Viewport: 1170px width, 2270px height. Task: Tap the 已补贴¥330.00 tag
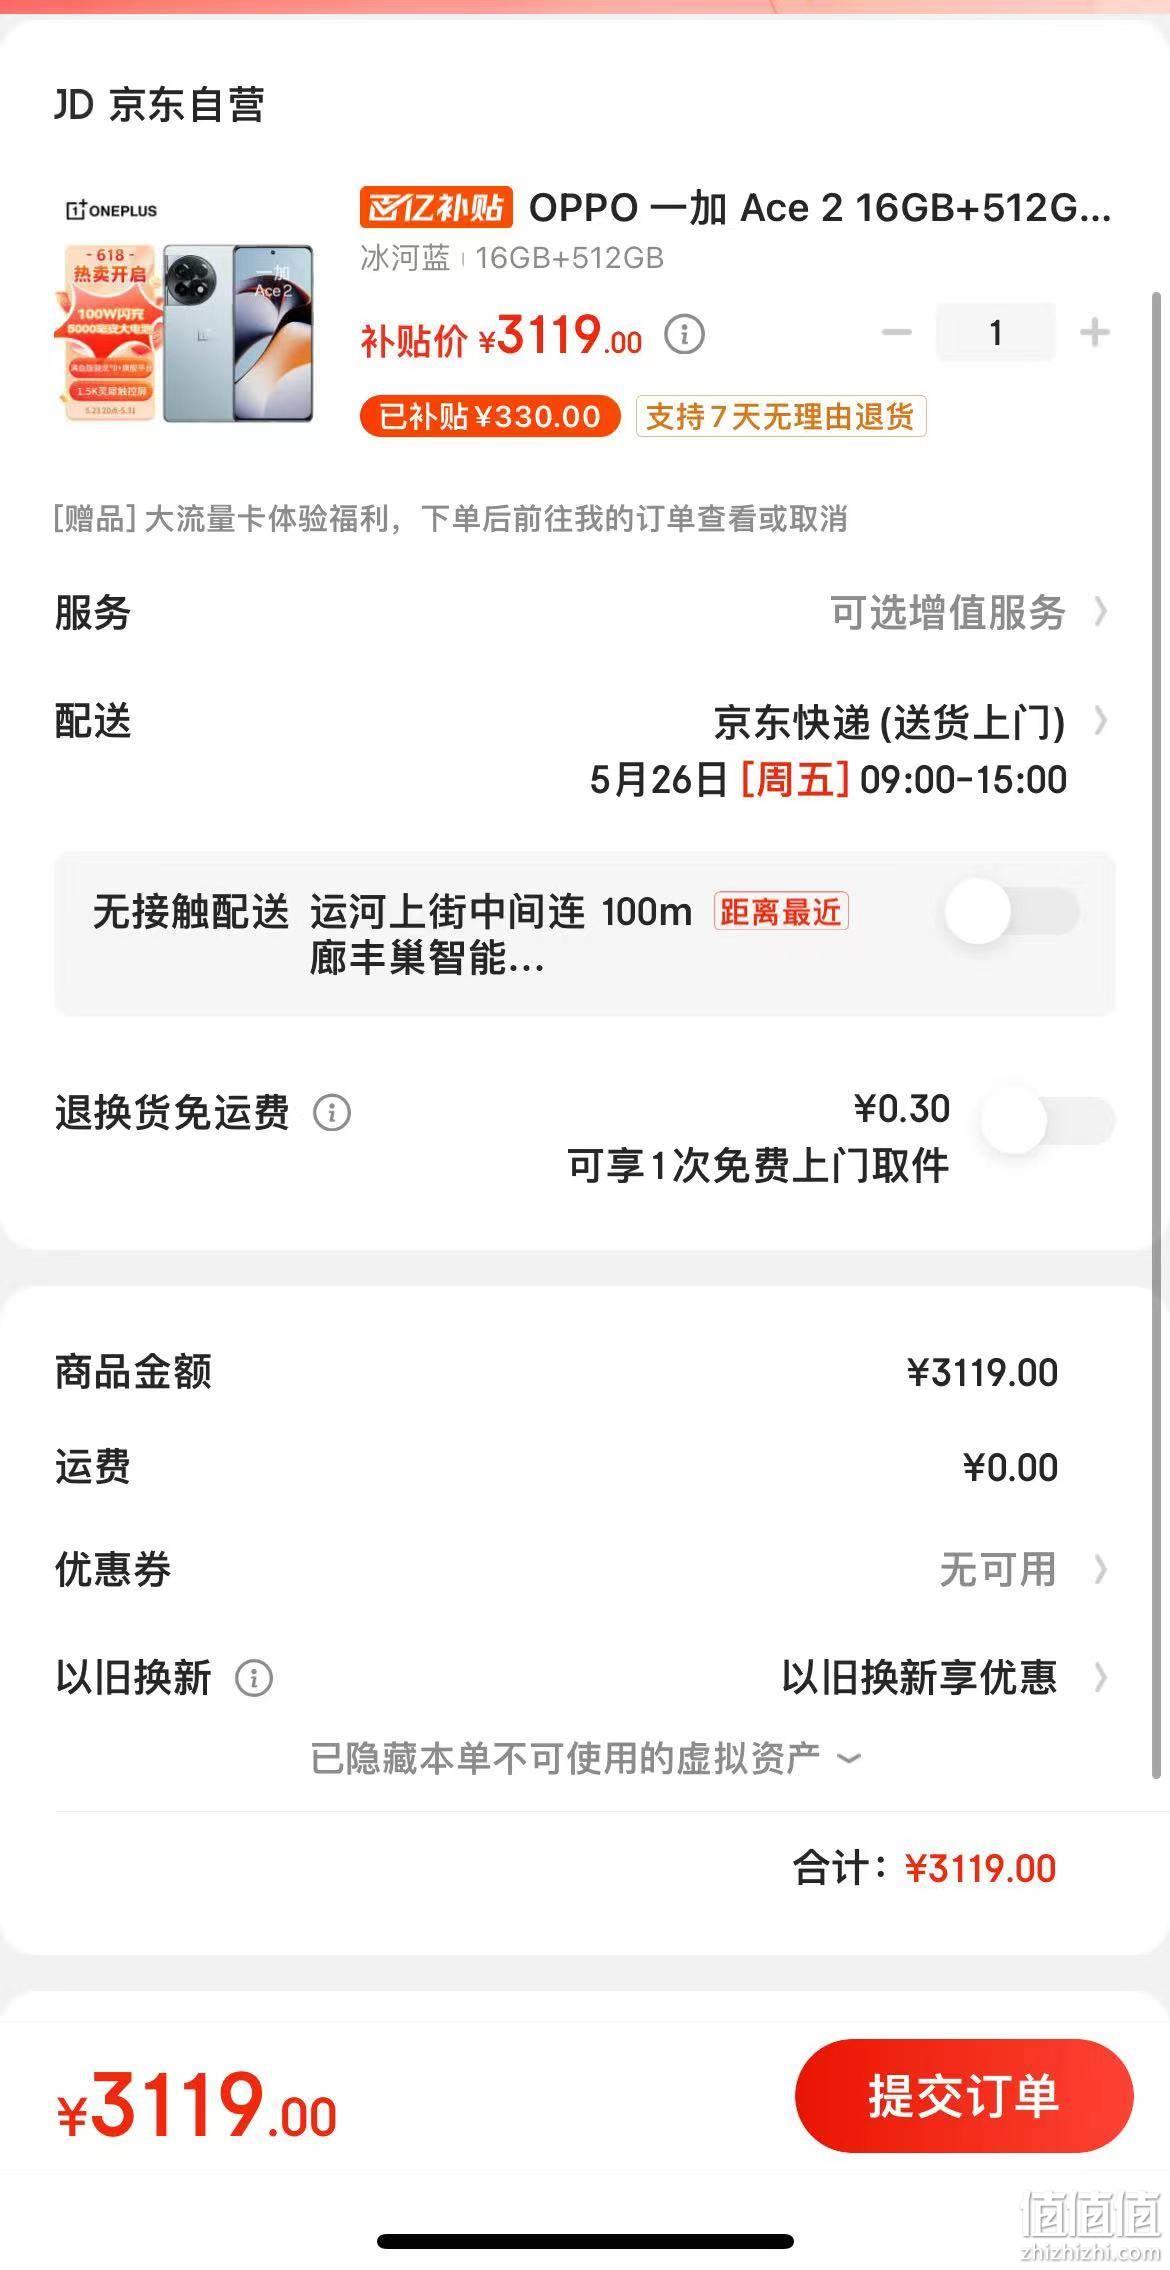coord(490,416)
